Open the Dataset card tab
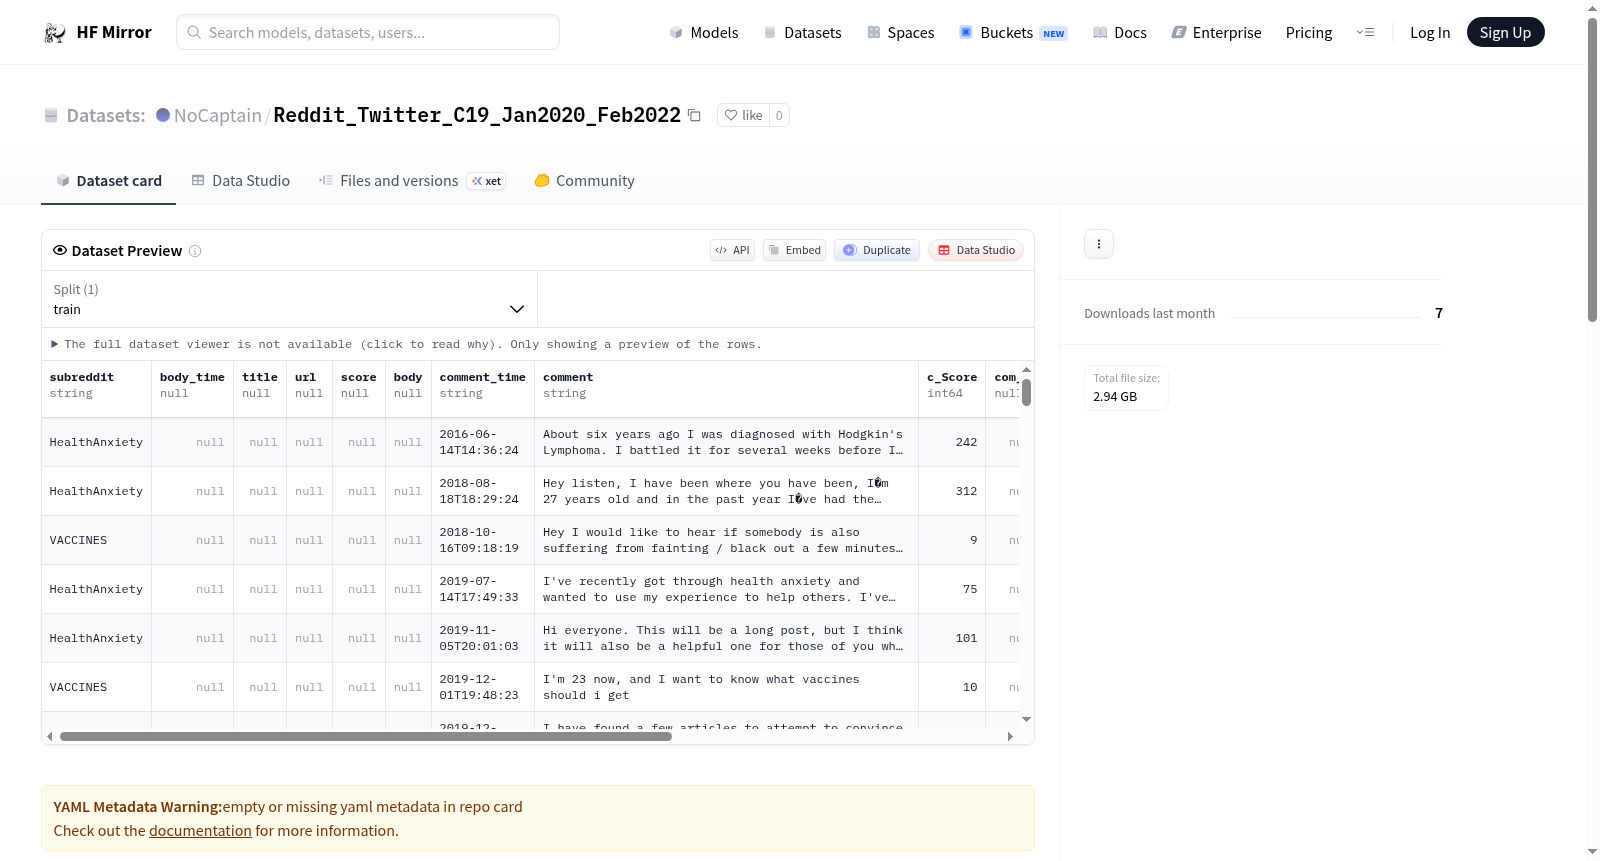The width and height of the screenshot is (1600, 861). (x=109, y=181)
